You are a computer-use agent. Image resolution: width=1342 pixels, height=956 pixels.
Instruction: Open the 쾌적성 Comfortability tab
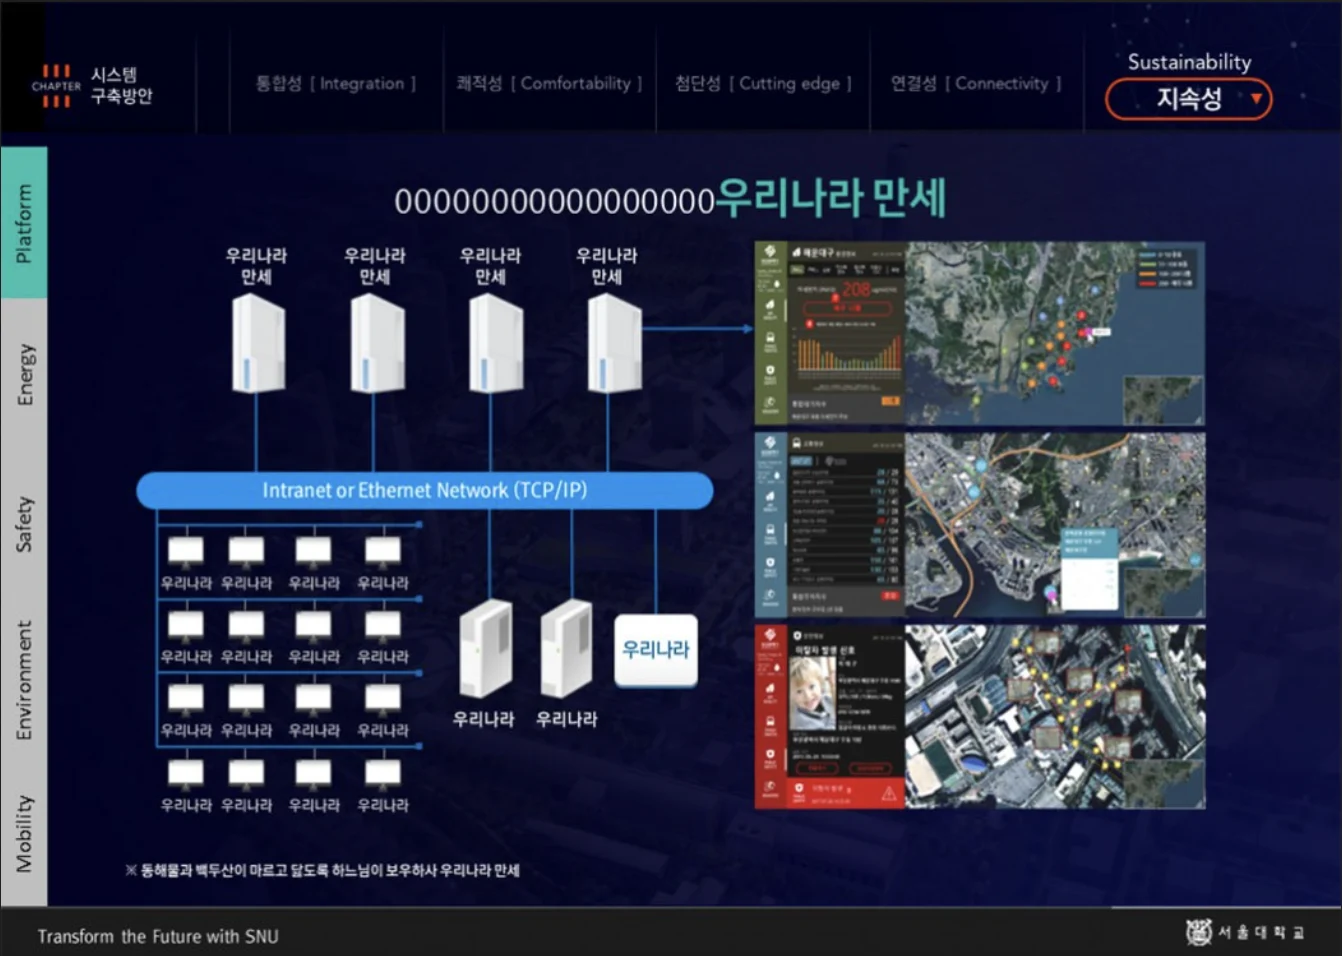tap(549, 84)
